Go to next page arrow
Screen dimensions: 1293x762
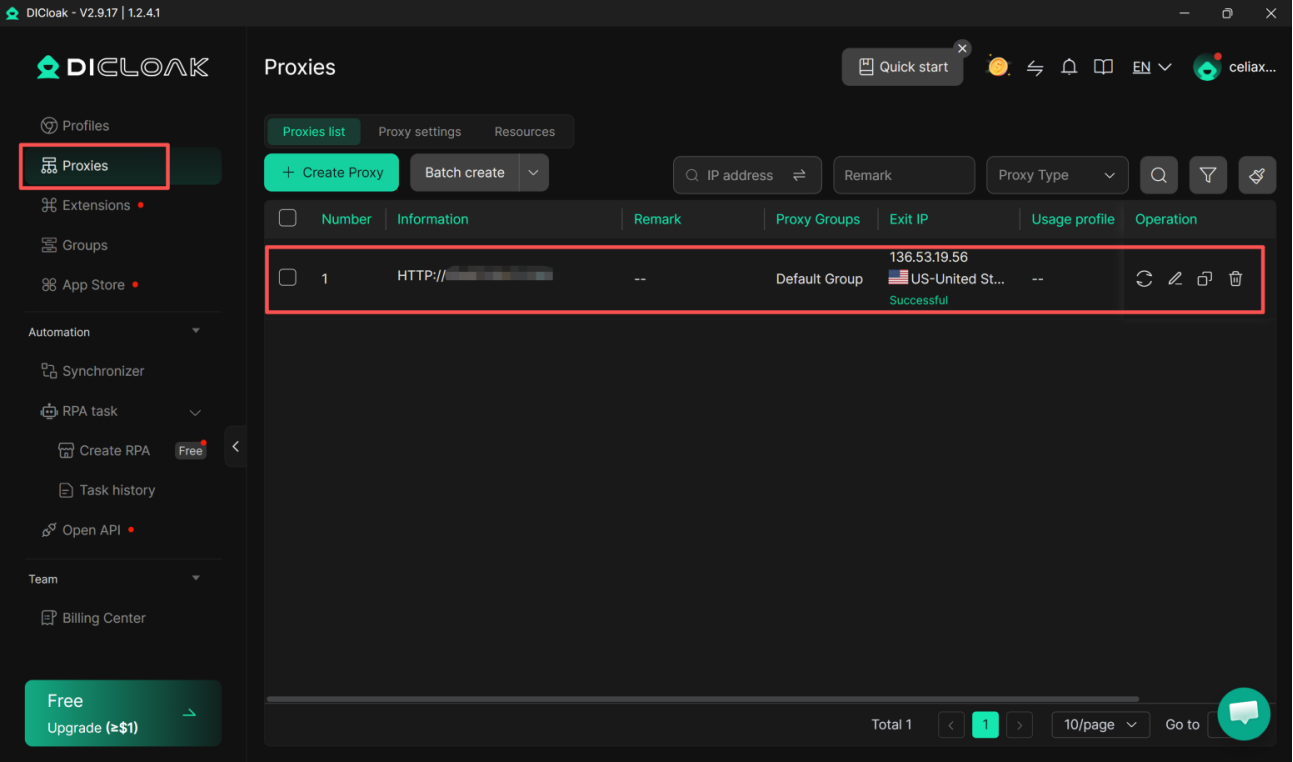coord(1019,725)
